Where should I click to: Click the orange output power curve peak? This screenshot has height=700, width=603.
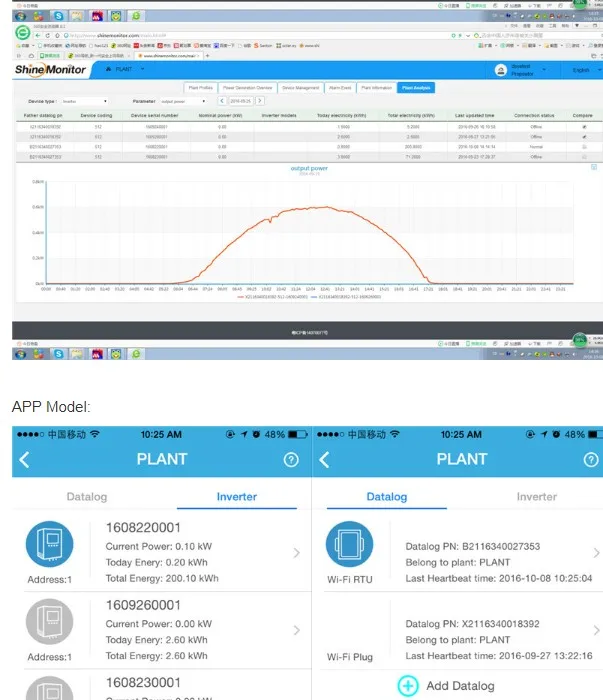click(326, 207)
